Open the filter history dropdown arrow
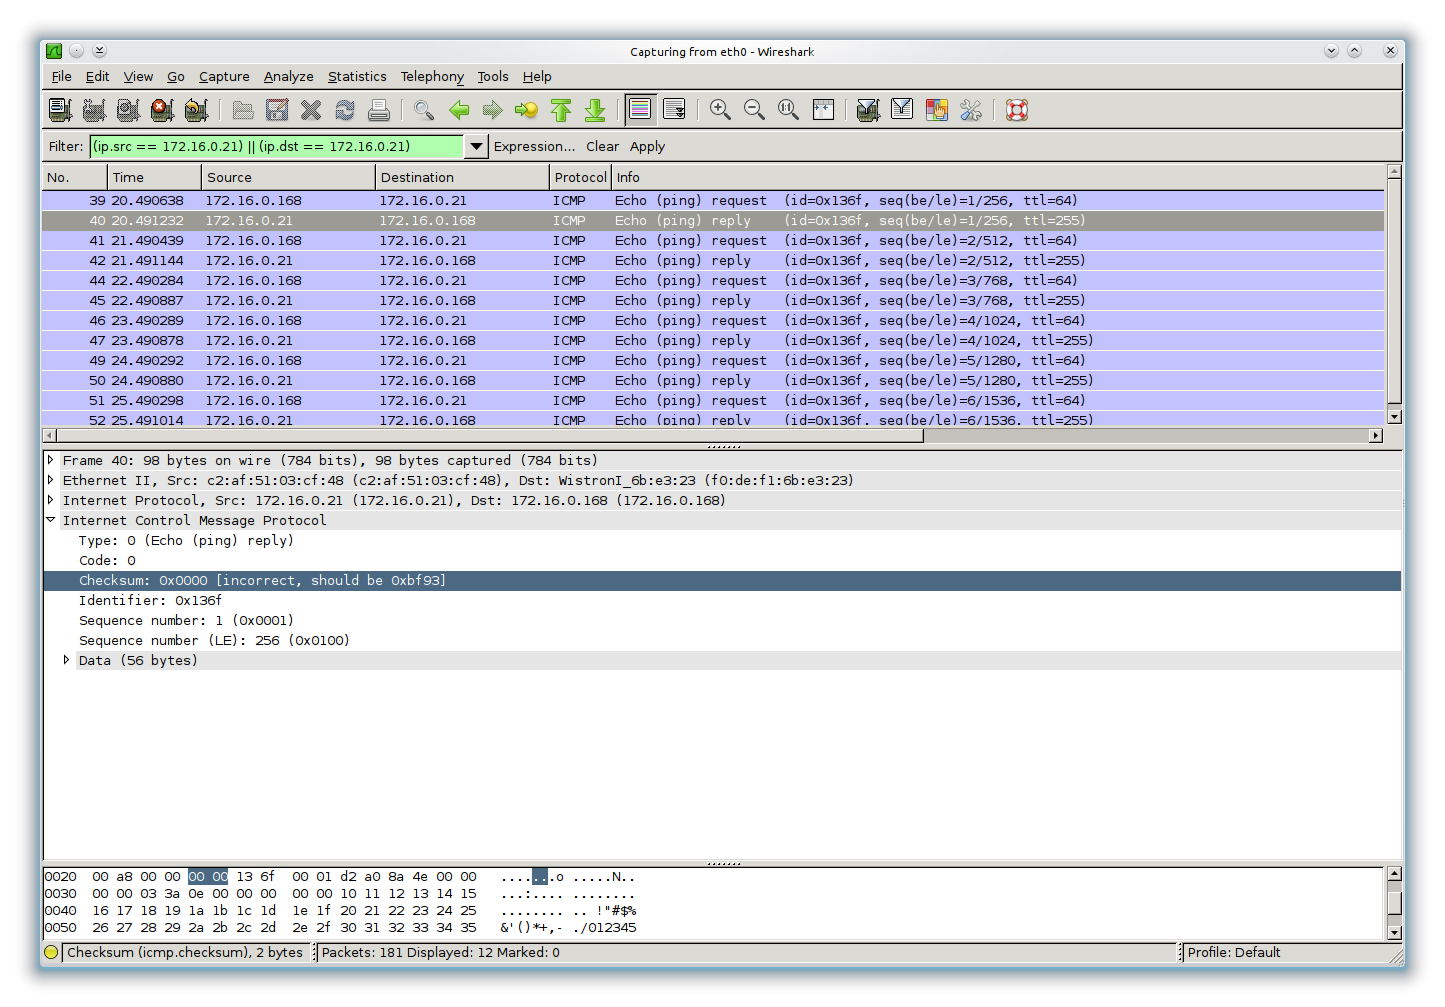 pos(476,146)
